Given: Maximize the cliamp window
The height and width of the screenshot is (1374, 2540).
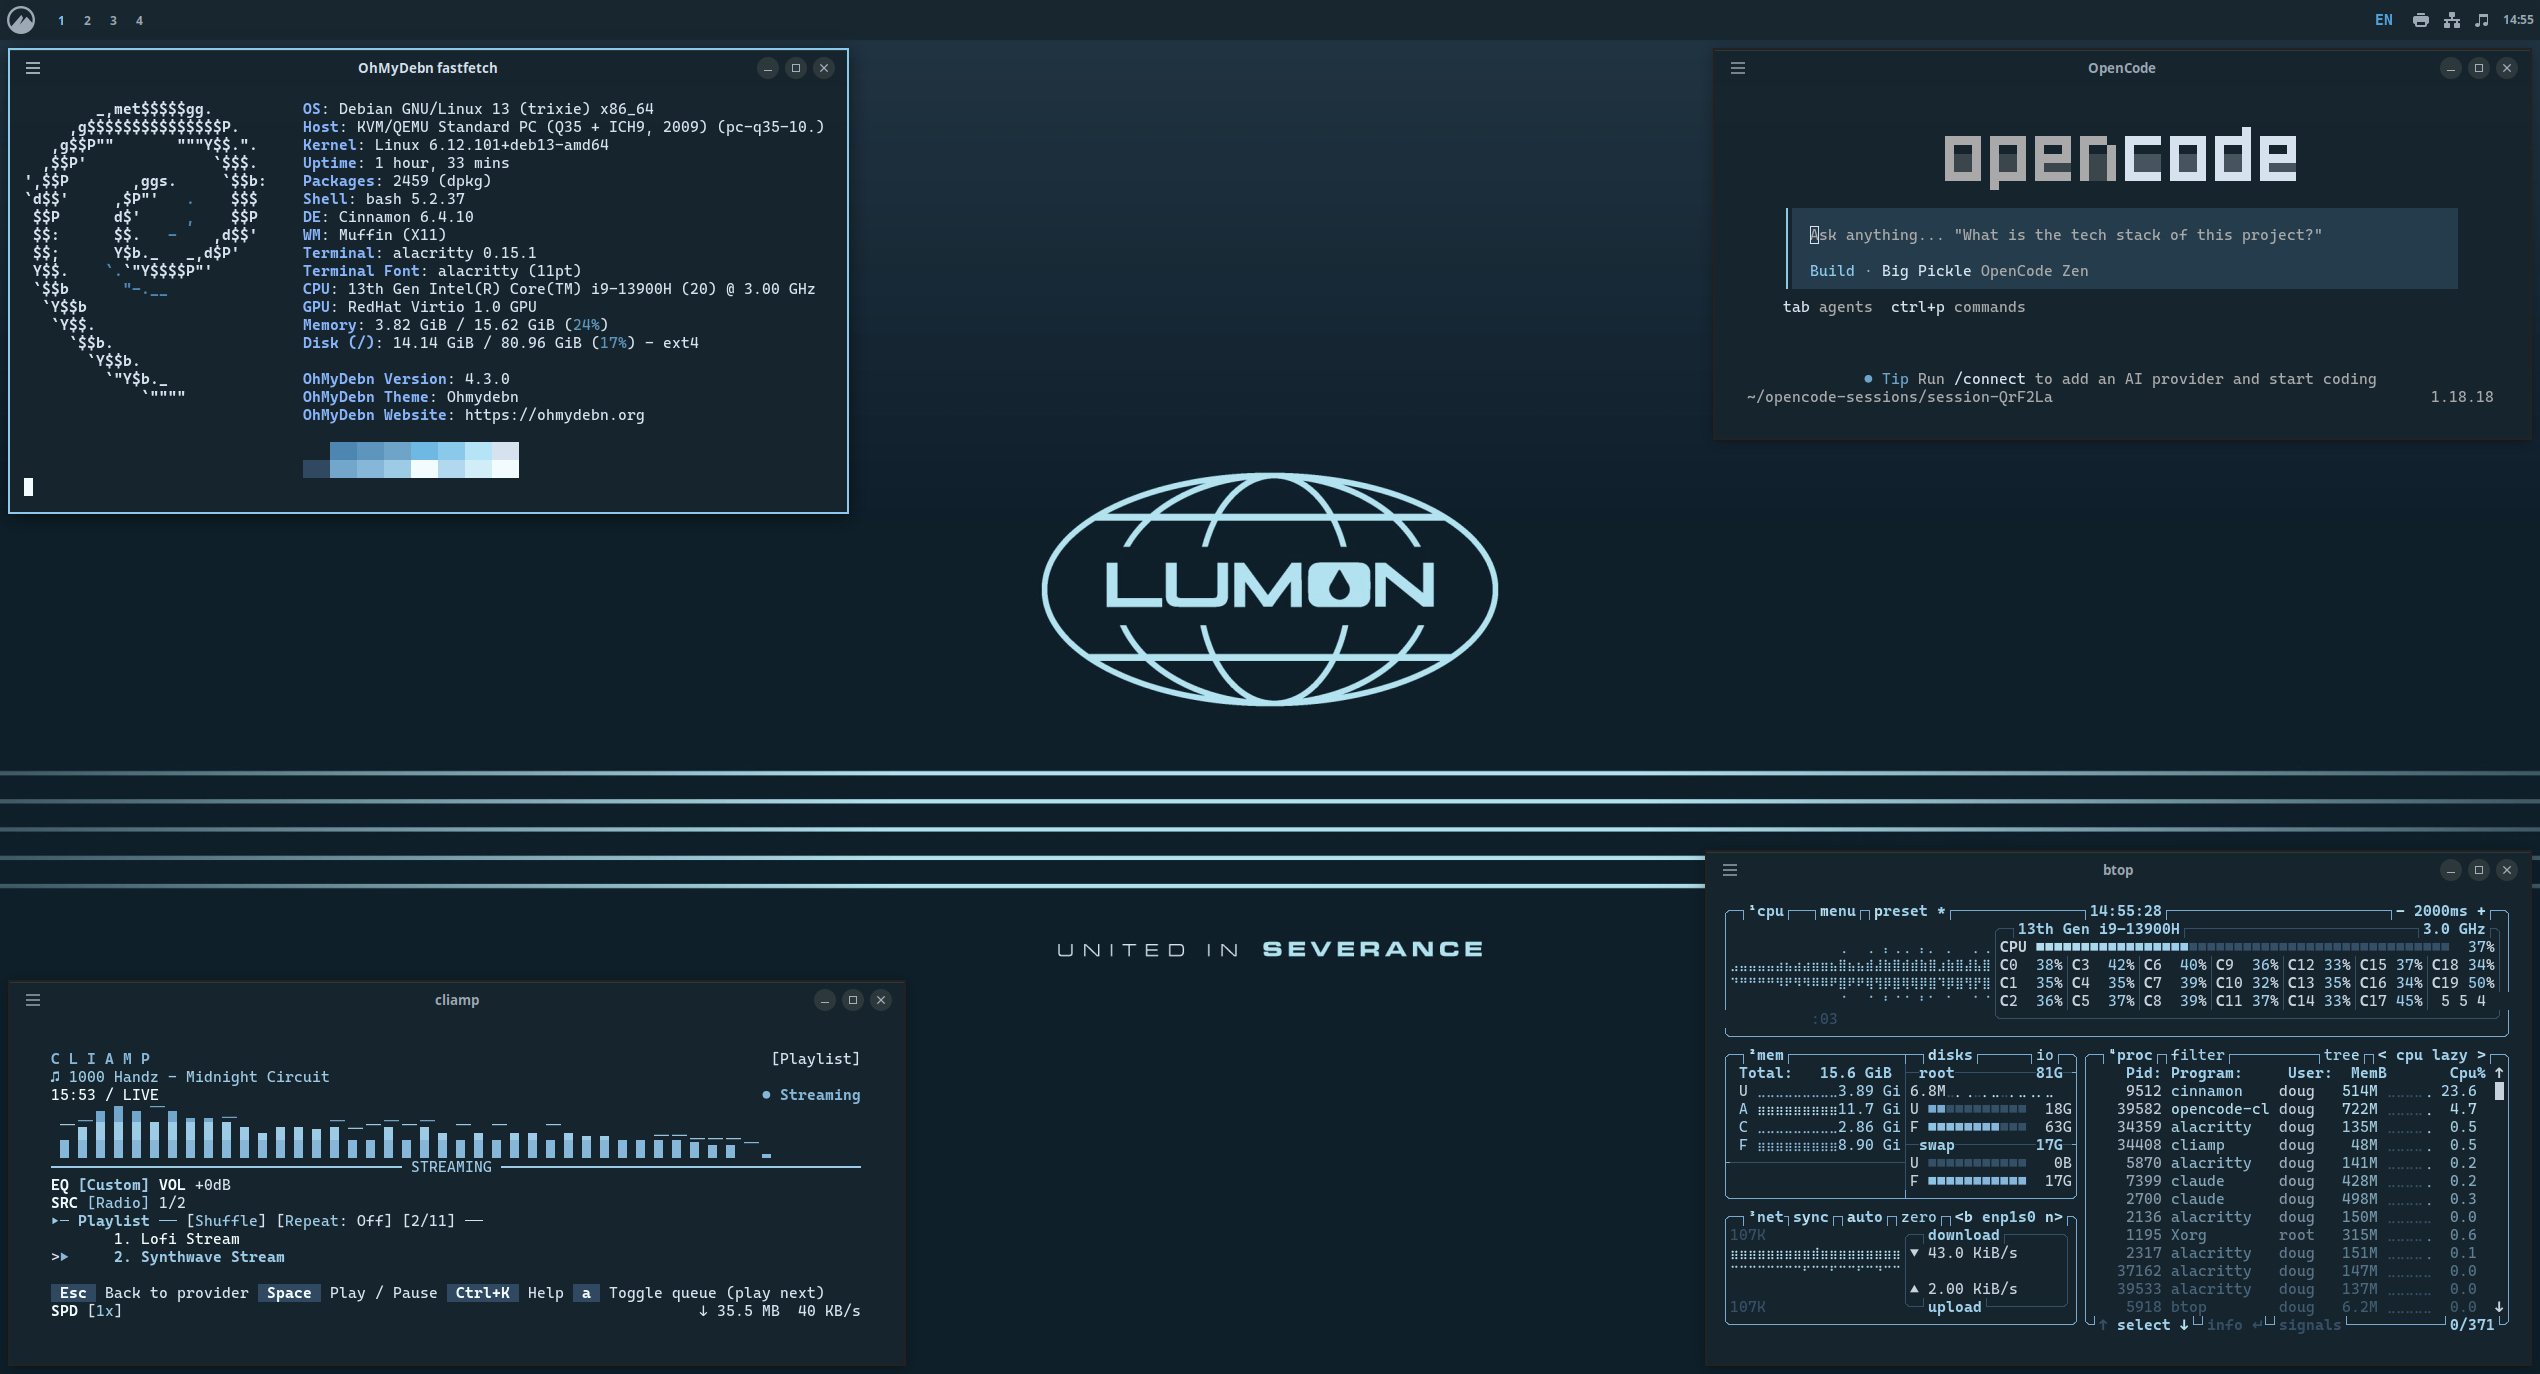Looking at the screenshot, I should [853, 1000].
